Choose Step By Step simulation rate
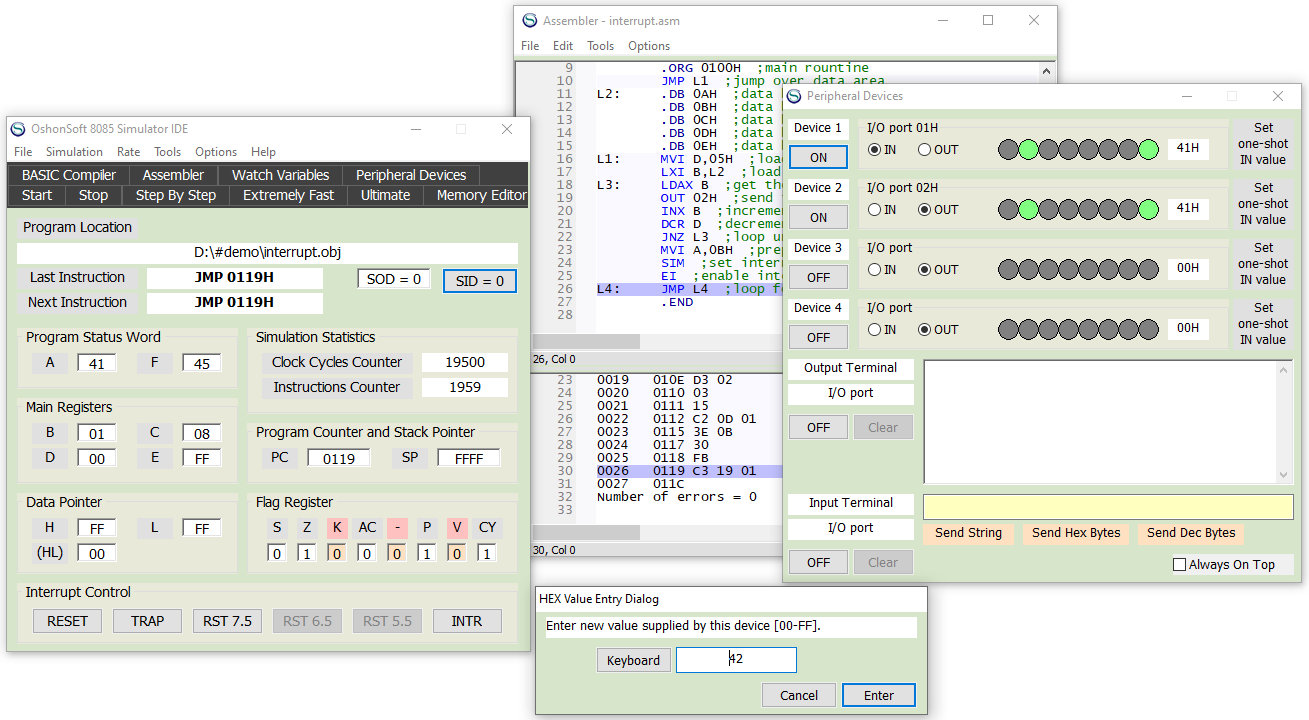 (x=176, y=195)
